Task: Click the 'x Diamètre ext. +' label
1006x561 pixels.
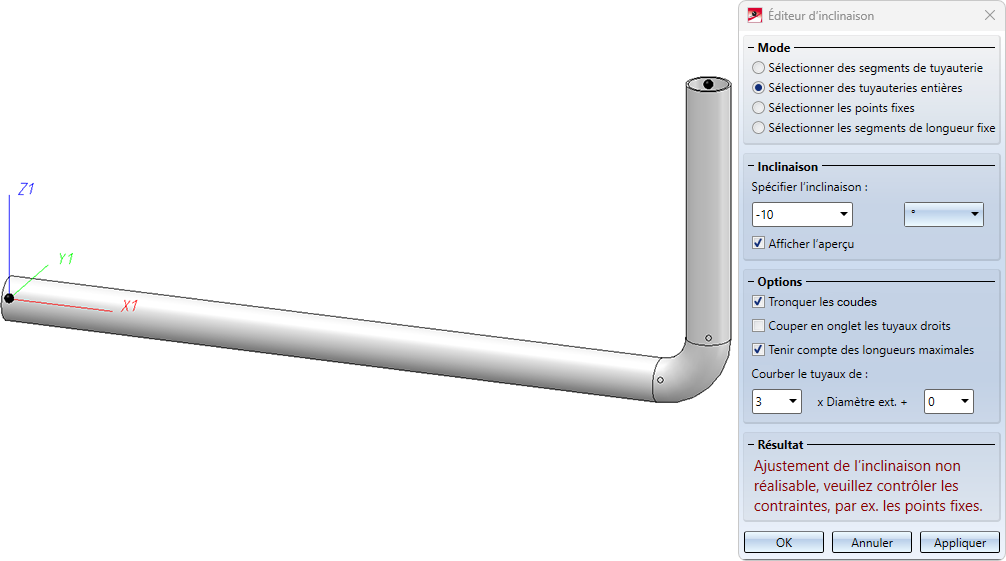Action: click(862, 402)
